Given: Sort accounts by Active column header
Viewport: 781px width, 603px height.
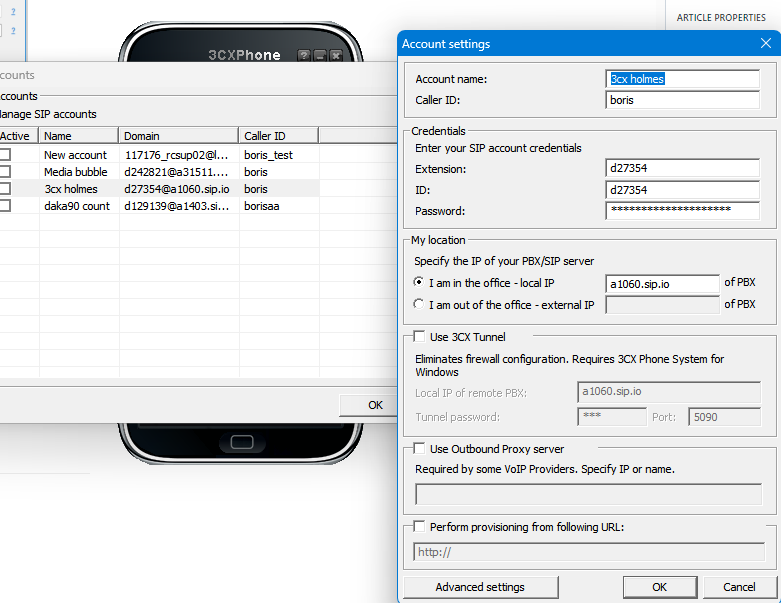Looking at the screenshot, I should pyautogui.click(x=19, y=136).
